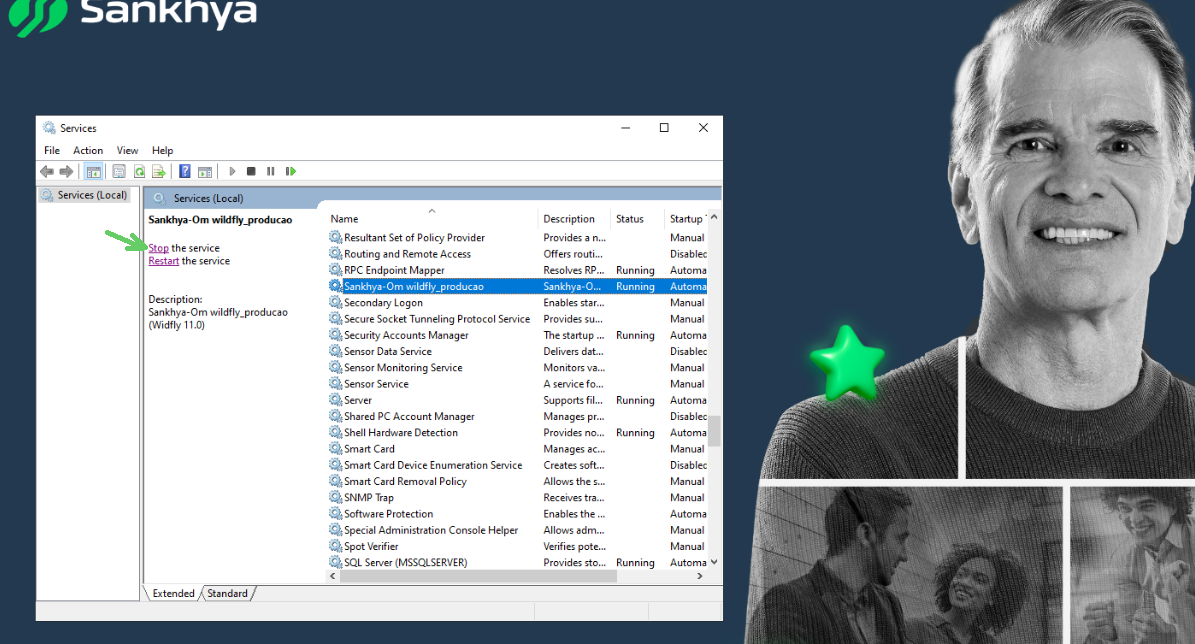Screen dimensions: 1195x644
Task: Click the vertical scrollbar thumb
Action: pos(714,431)
